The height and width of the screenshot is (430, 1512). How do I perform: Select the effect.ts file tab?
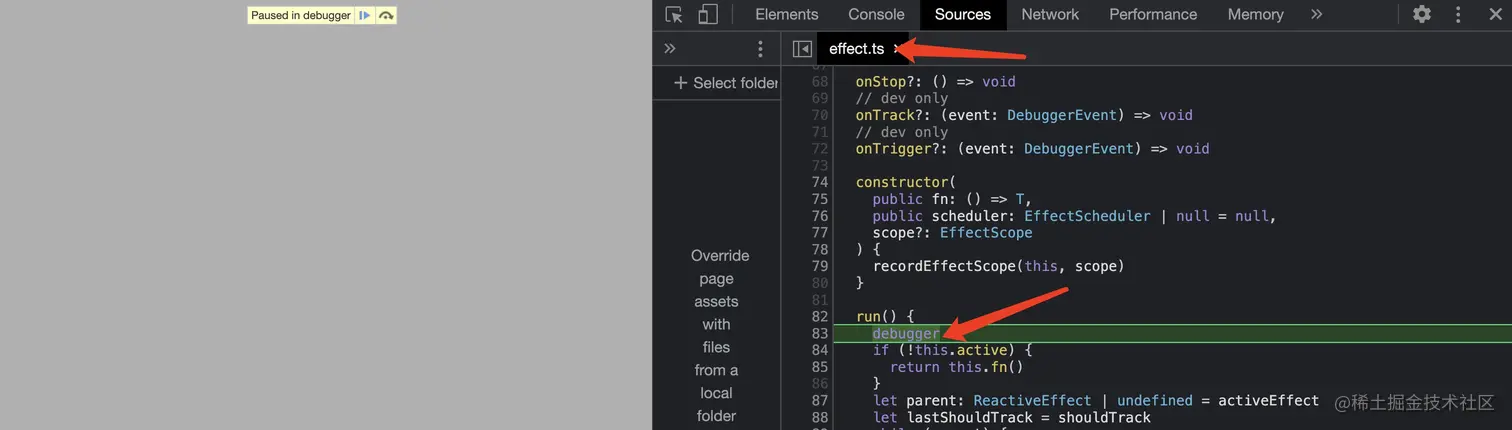(857, 48)
